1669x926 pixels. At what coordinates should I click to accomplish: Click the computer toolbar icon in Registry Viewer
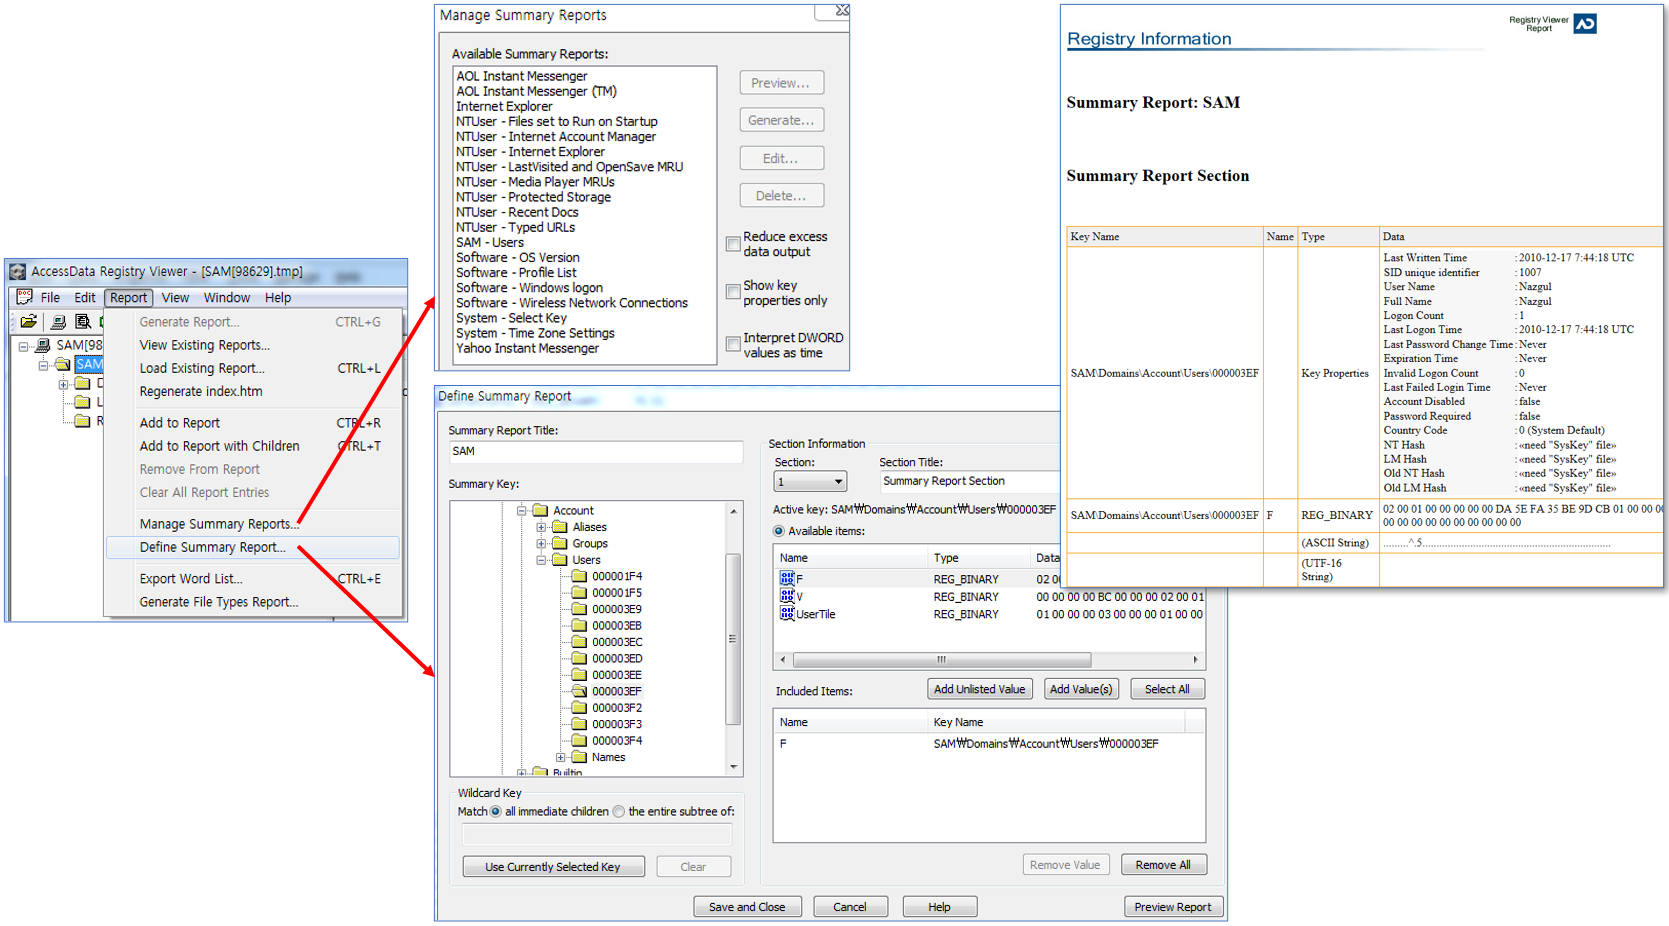pos(58,322)
